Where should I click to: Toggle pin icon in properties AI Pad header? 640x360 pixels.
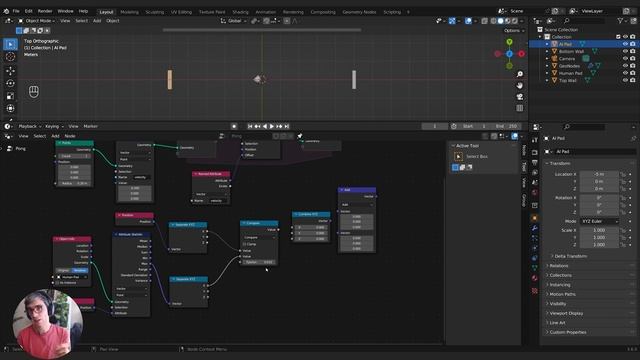coord(633,138)
